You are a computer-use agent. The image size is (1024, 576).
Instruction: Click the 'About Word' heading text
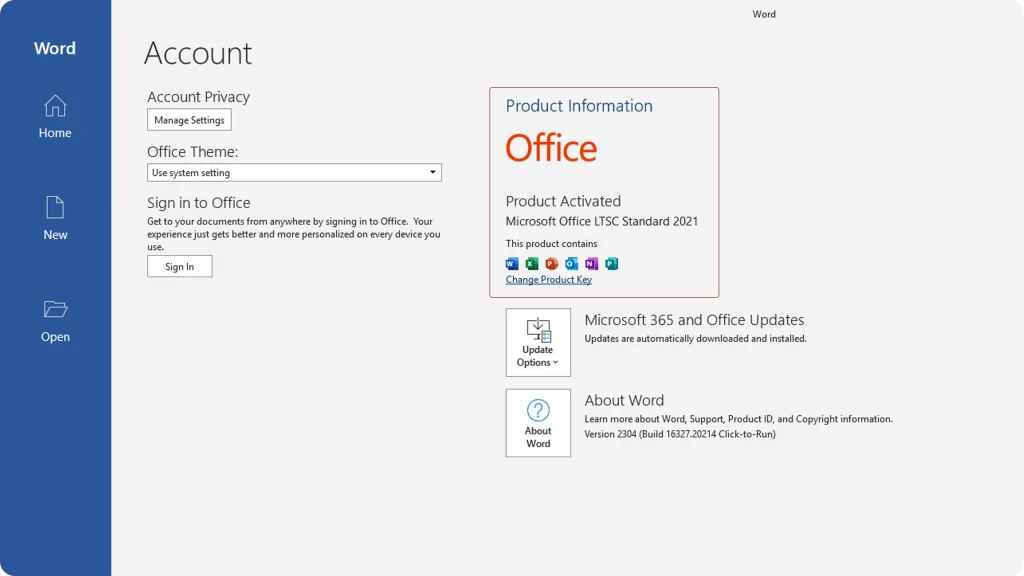coord(624,400)
